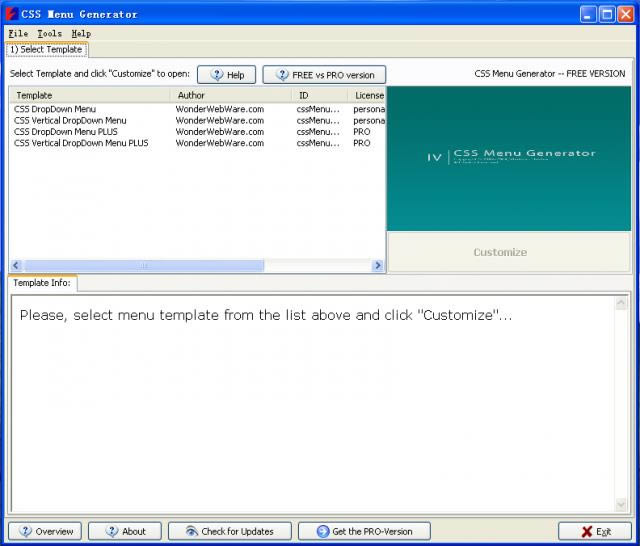Image resolution: width=640 pixels, height=546 pixels.
Task: Select CSS DropDown Menu template
Action: click(55, 109)
